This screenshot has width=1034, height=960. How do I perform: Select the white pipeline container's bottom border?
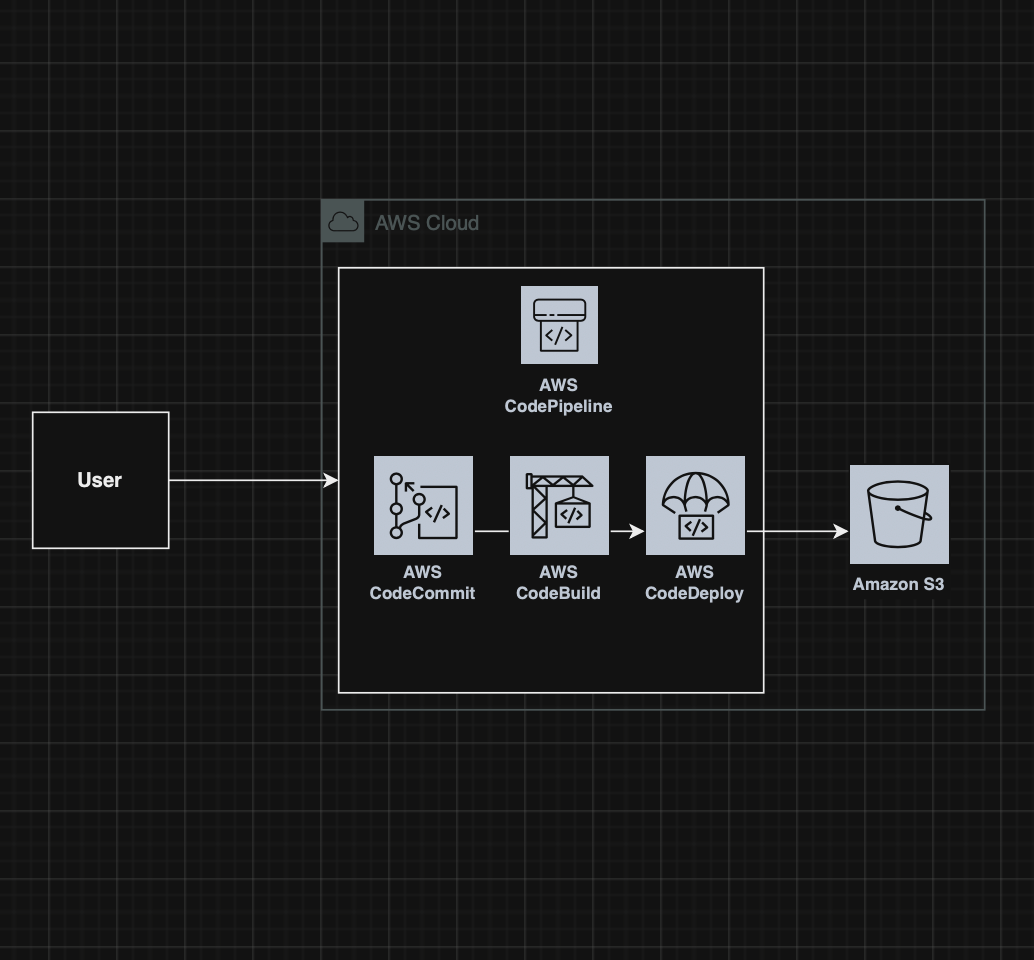551,692
